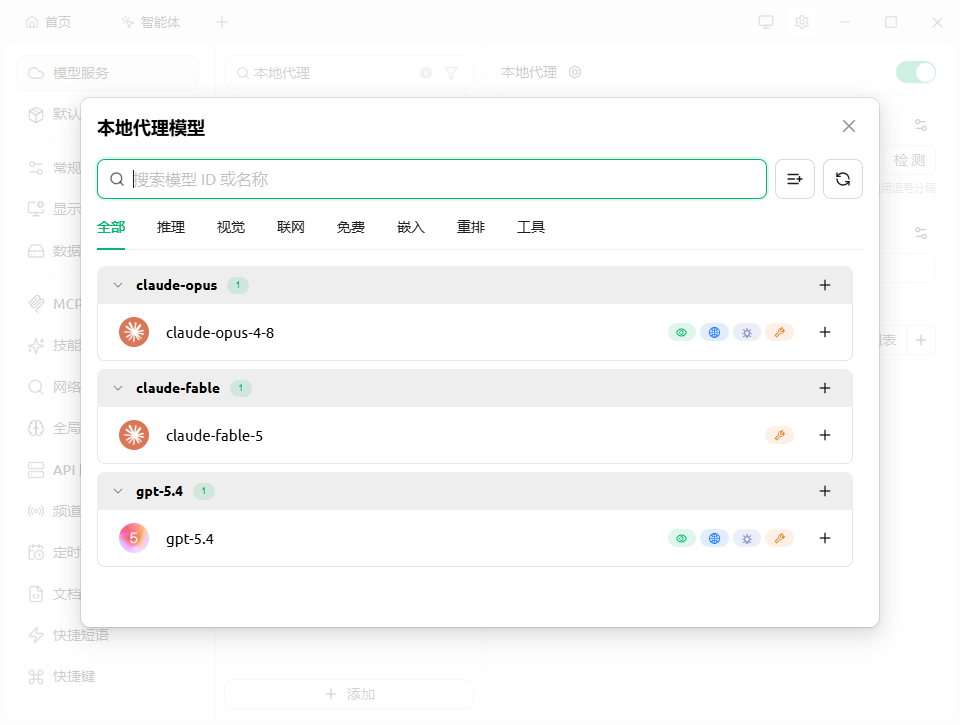Viewport: 960px width, 725px height.
Task: Open the settings icon next to 本地代理 title
Action: [574, 72]
